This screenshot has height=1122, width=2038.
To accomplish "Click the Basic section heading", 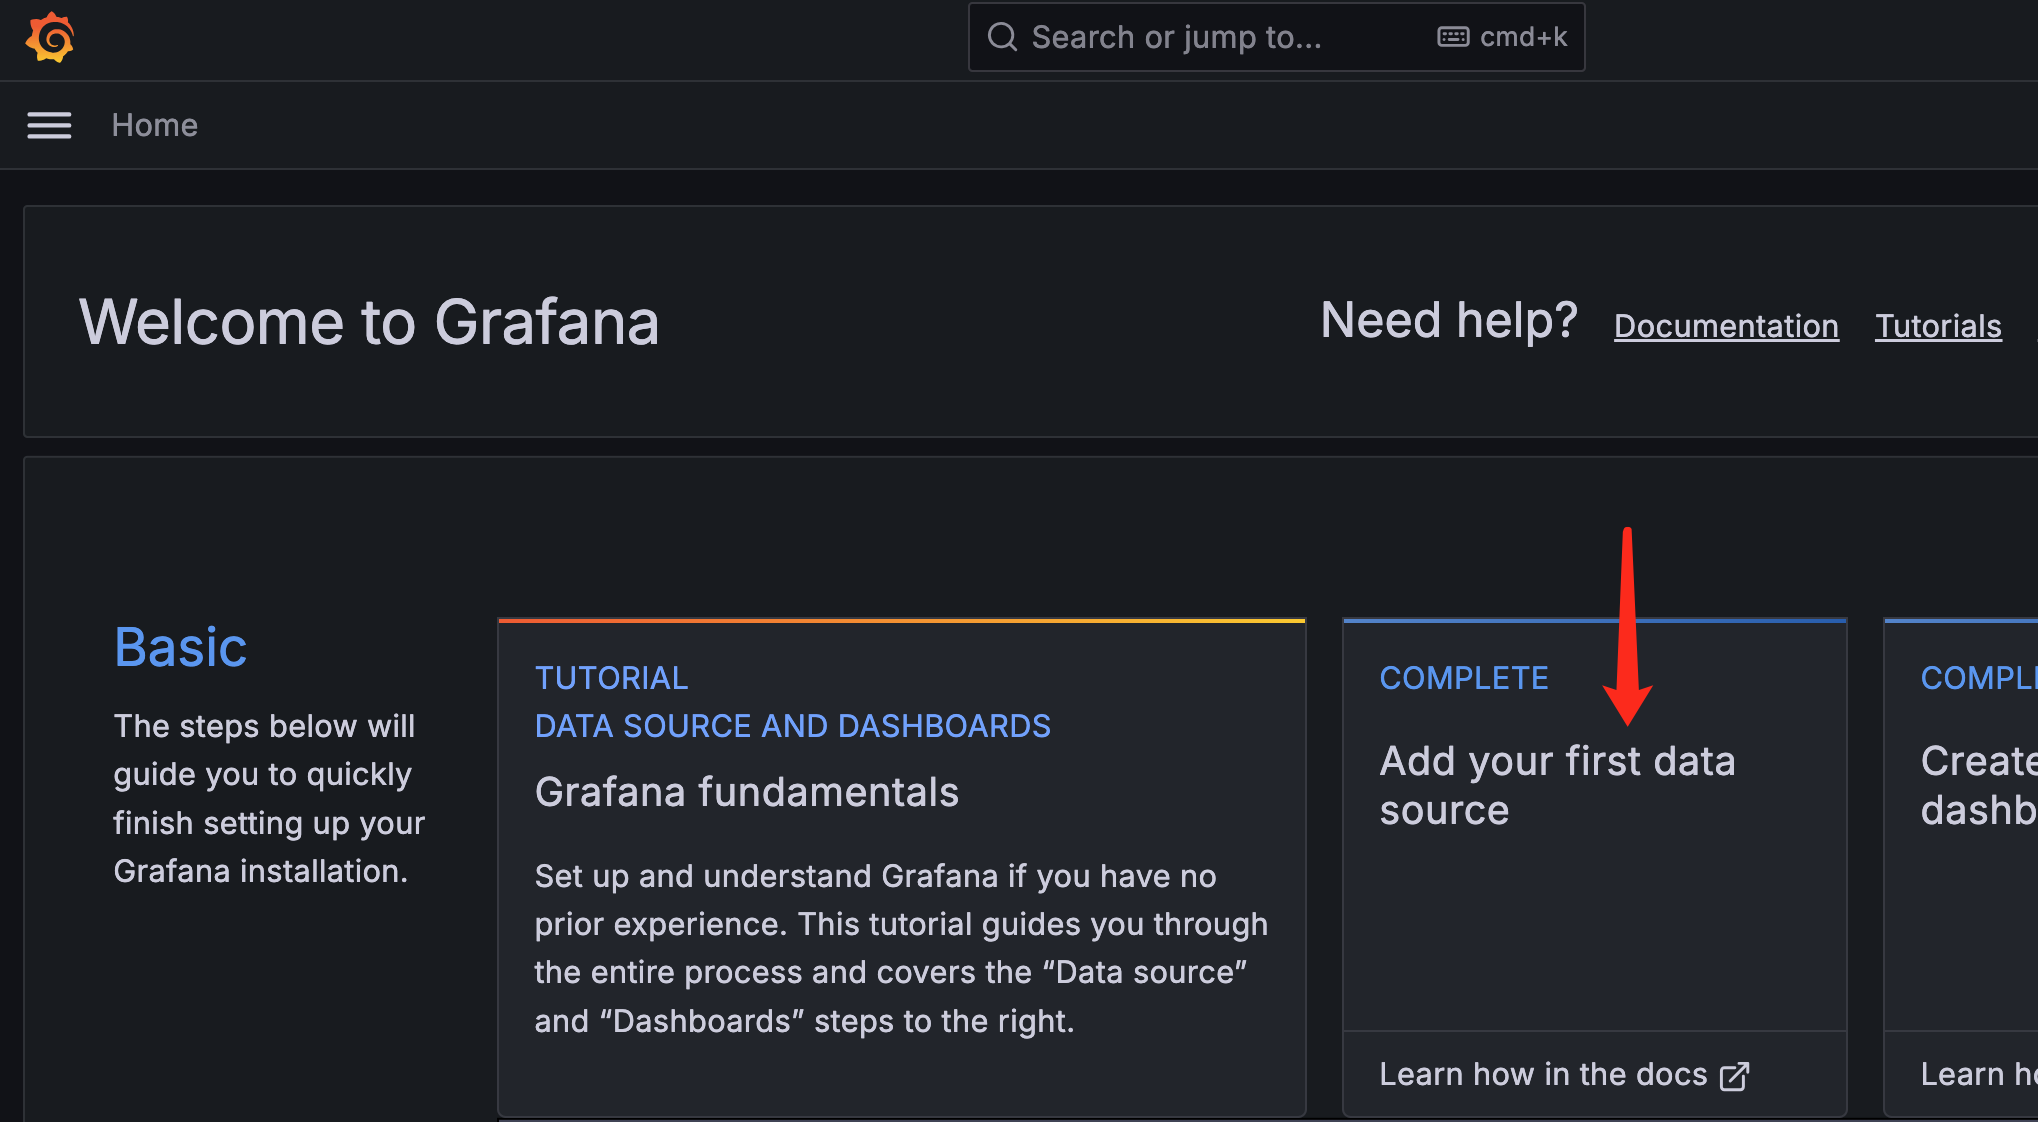I will 180,647.
